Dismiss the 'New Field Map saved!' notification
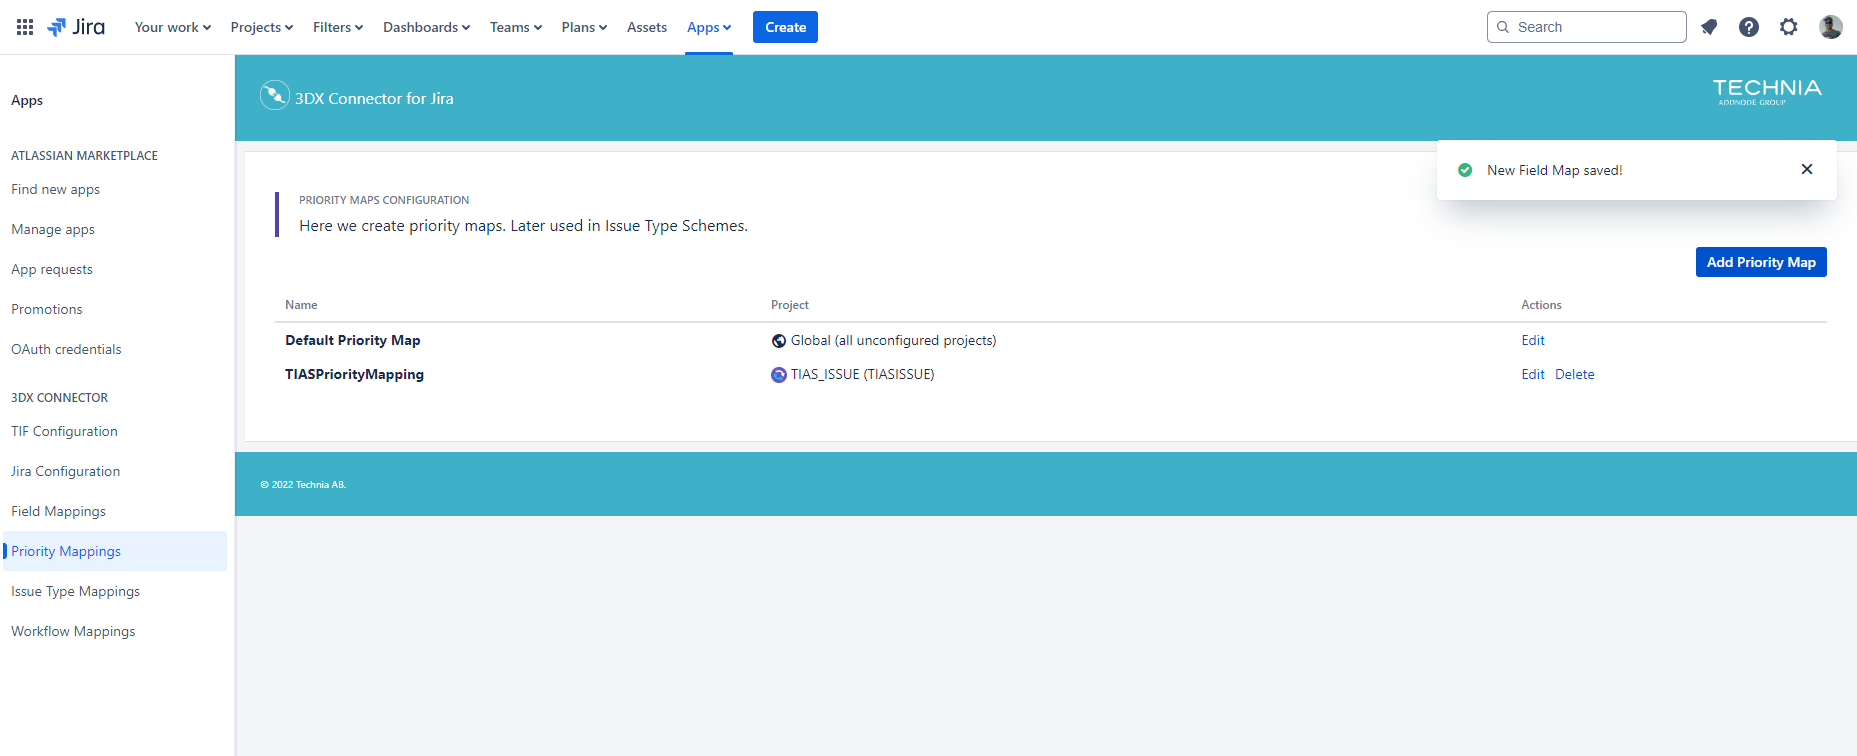The image size is (1857, 756). click(x=1806, y=169)
